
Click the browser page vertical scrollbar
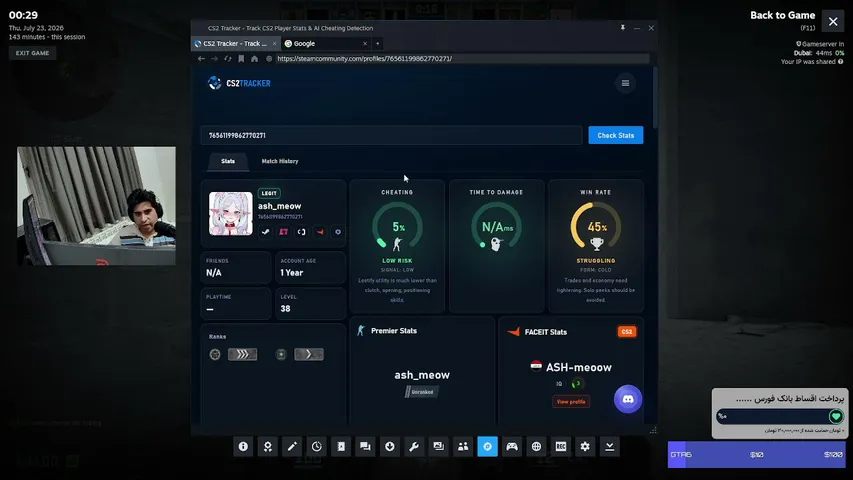click(654, 98)
